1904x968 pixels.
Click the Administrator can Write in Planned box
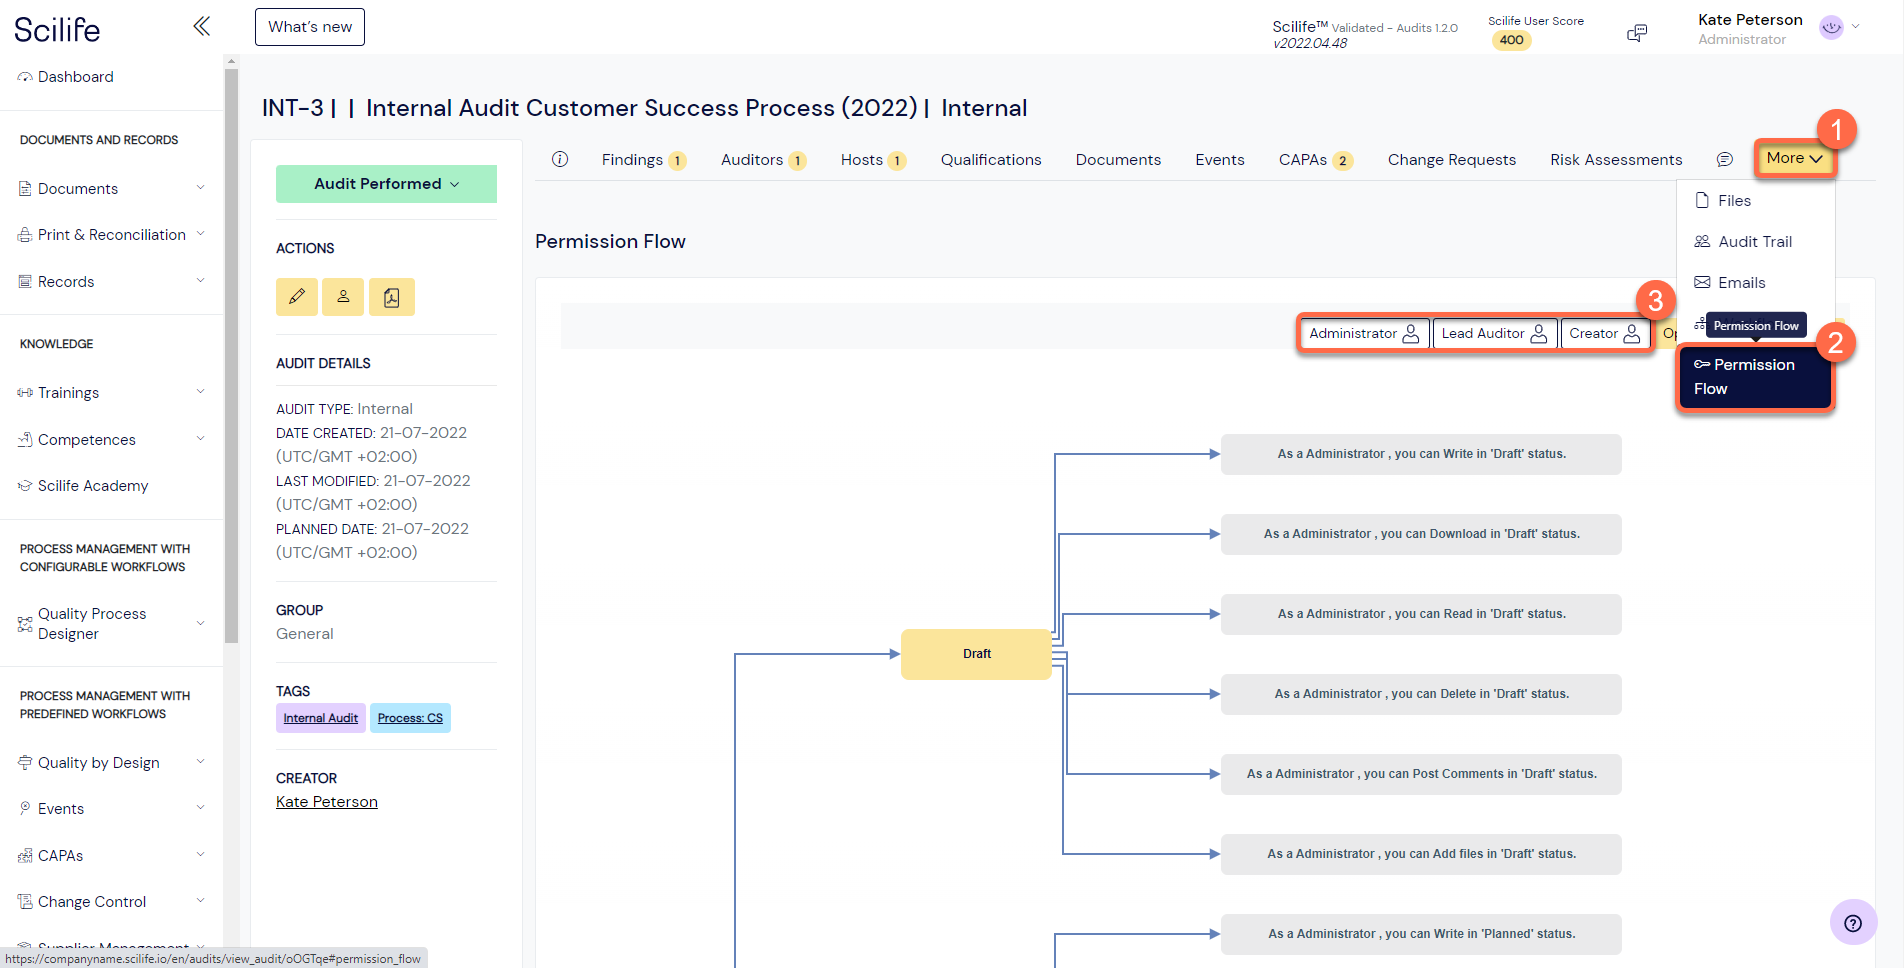point(1421,934)
